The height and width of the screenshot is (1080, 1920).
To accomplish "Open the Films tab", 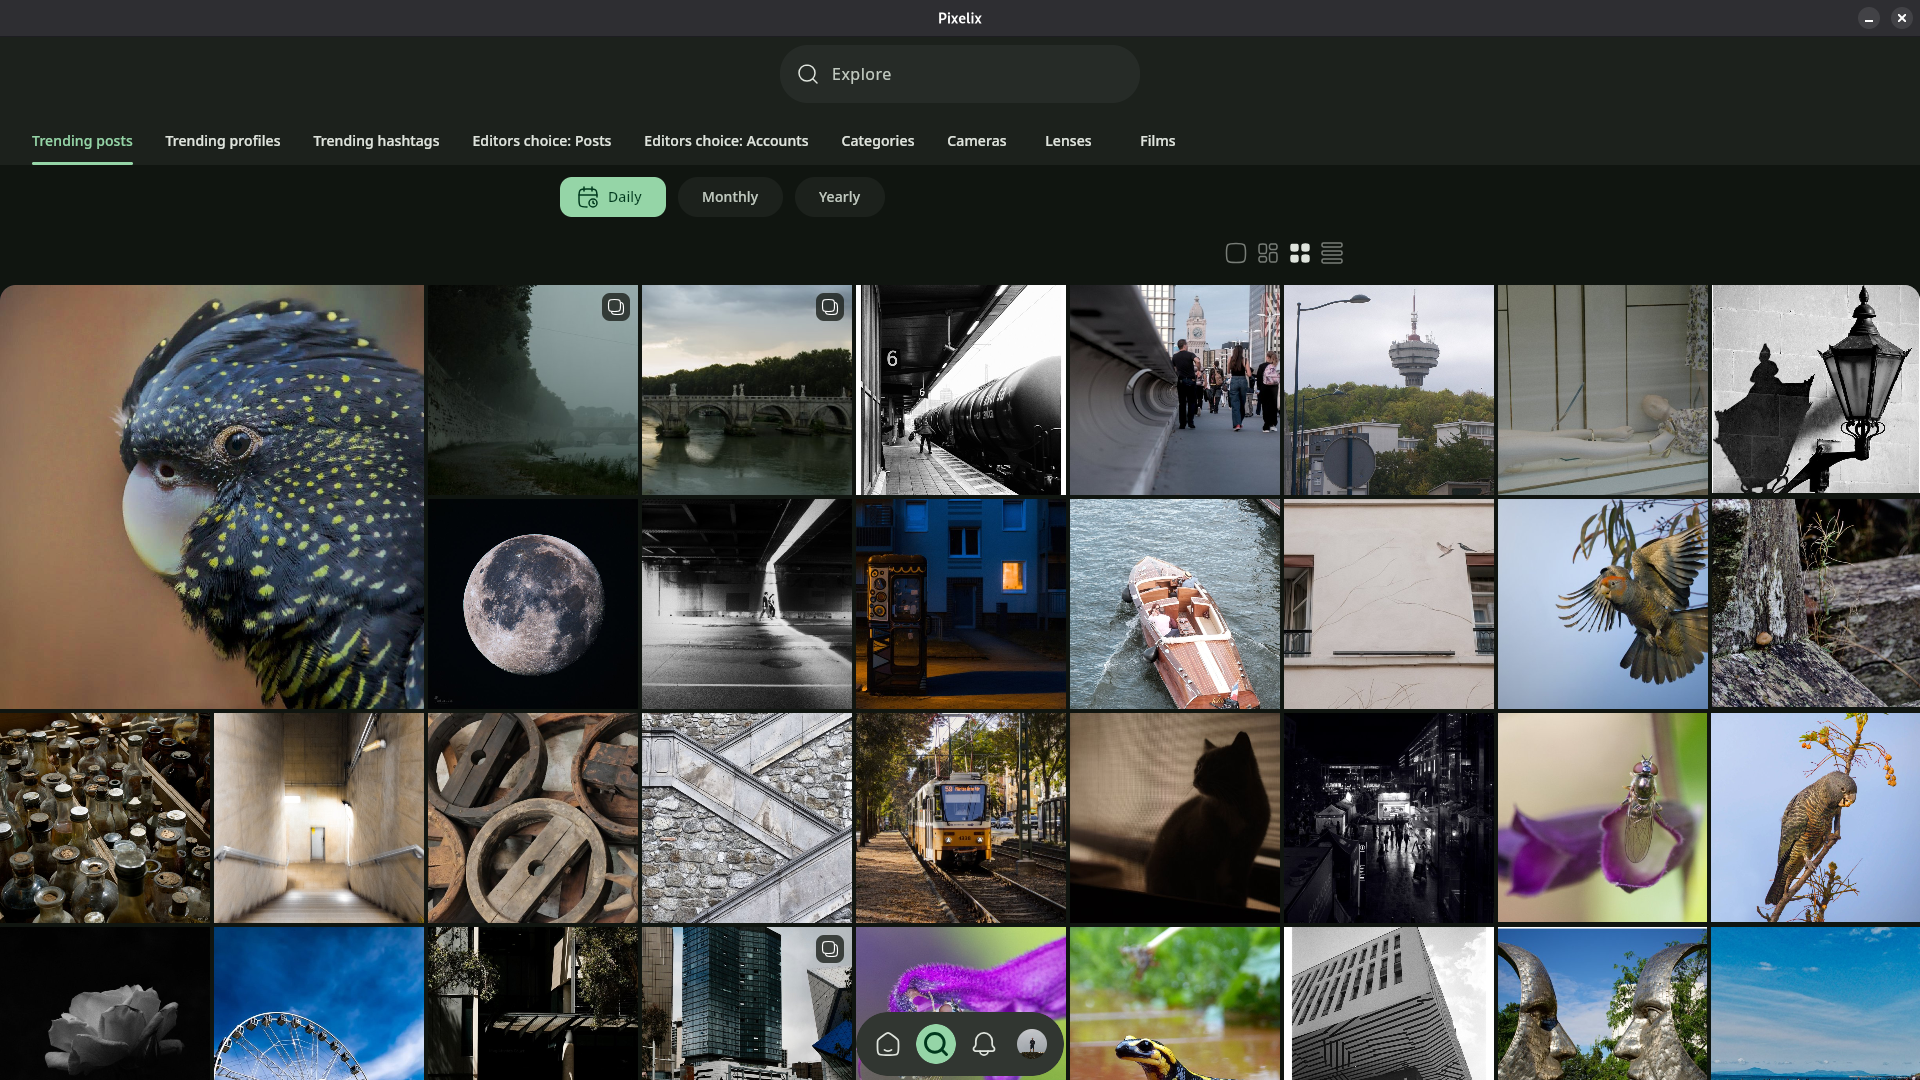I will tap(1158, 141).
